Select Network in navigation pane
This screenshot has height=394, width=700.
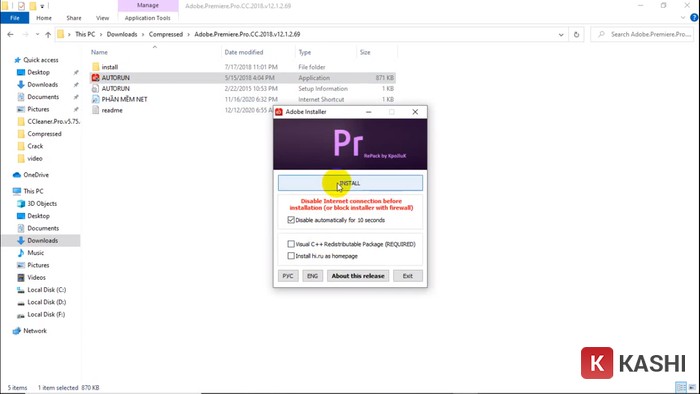click(35, 331)
